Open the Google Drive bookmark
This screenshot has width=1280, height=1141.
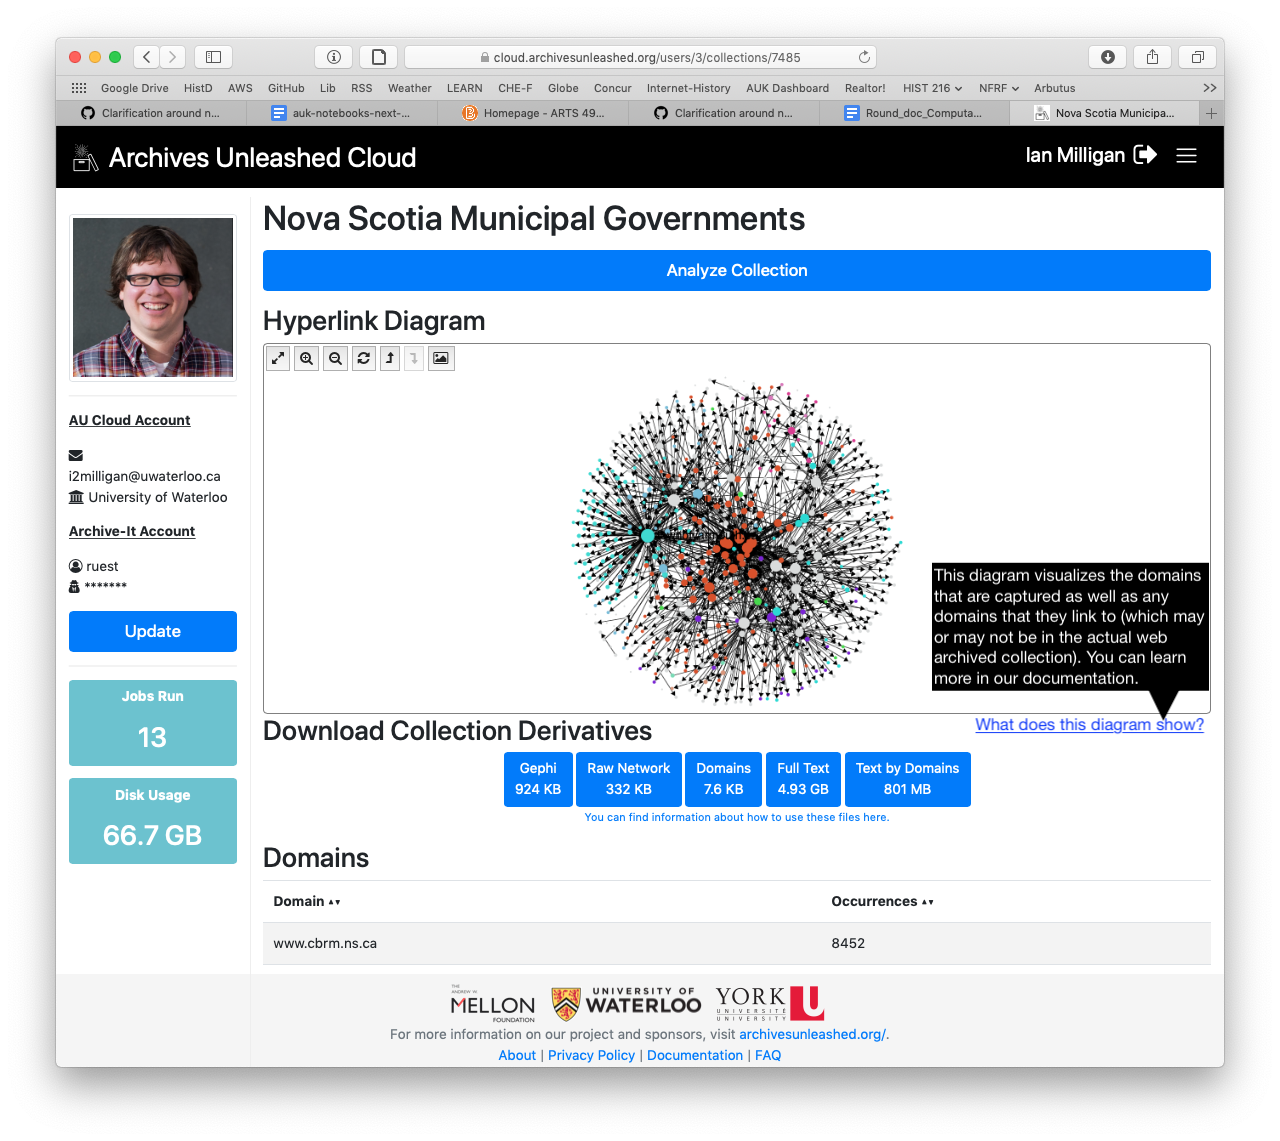point(134,88)
